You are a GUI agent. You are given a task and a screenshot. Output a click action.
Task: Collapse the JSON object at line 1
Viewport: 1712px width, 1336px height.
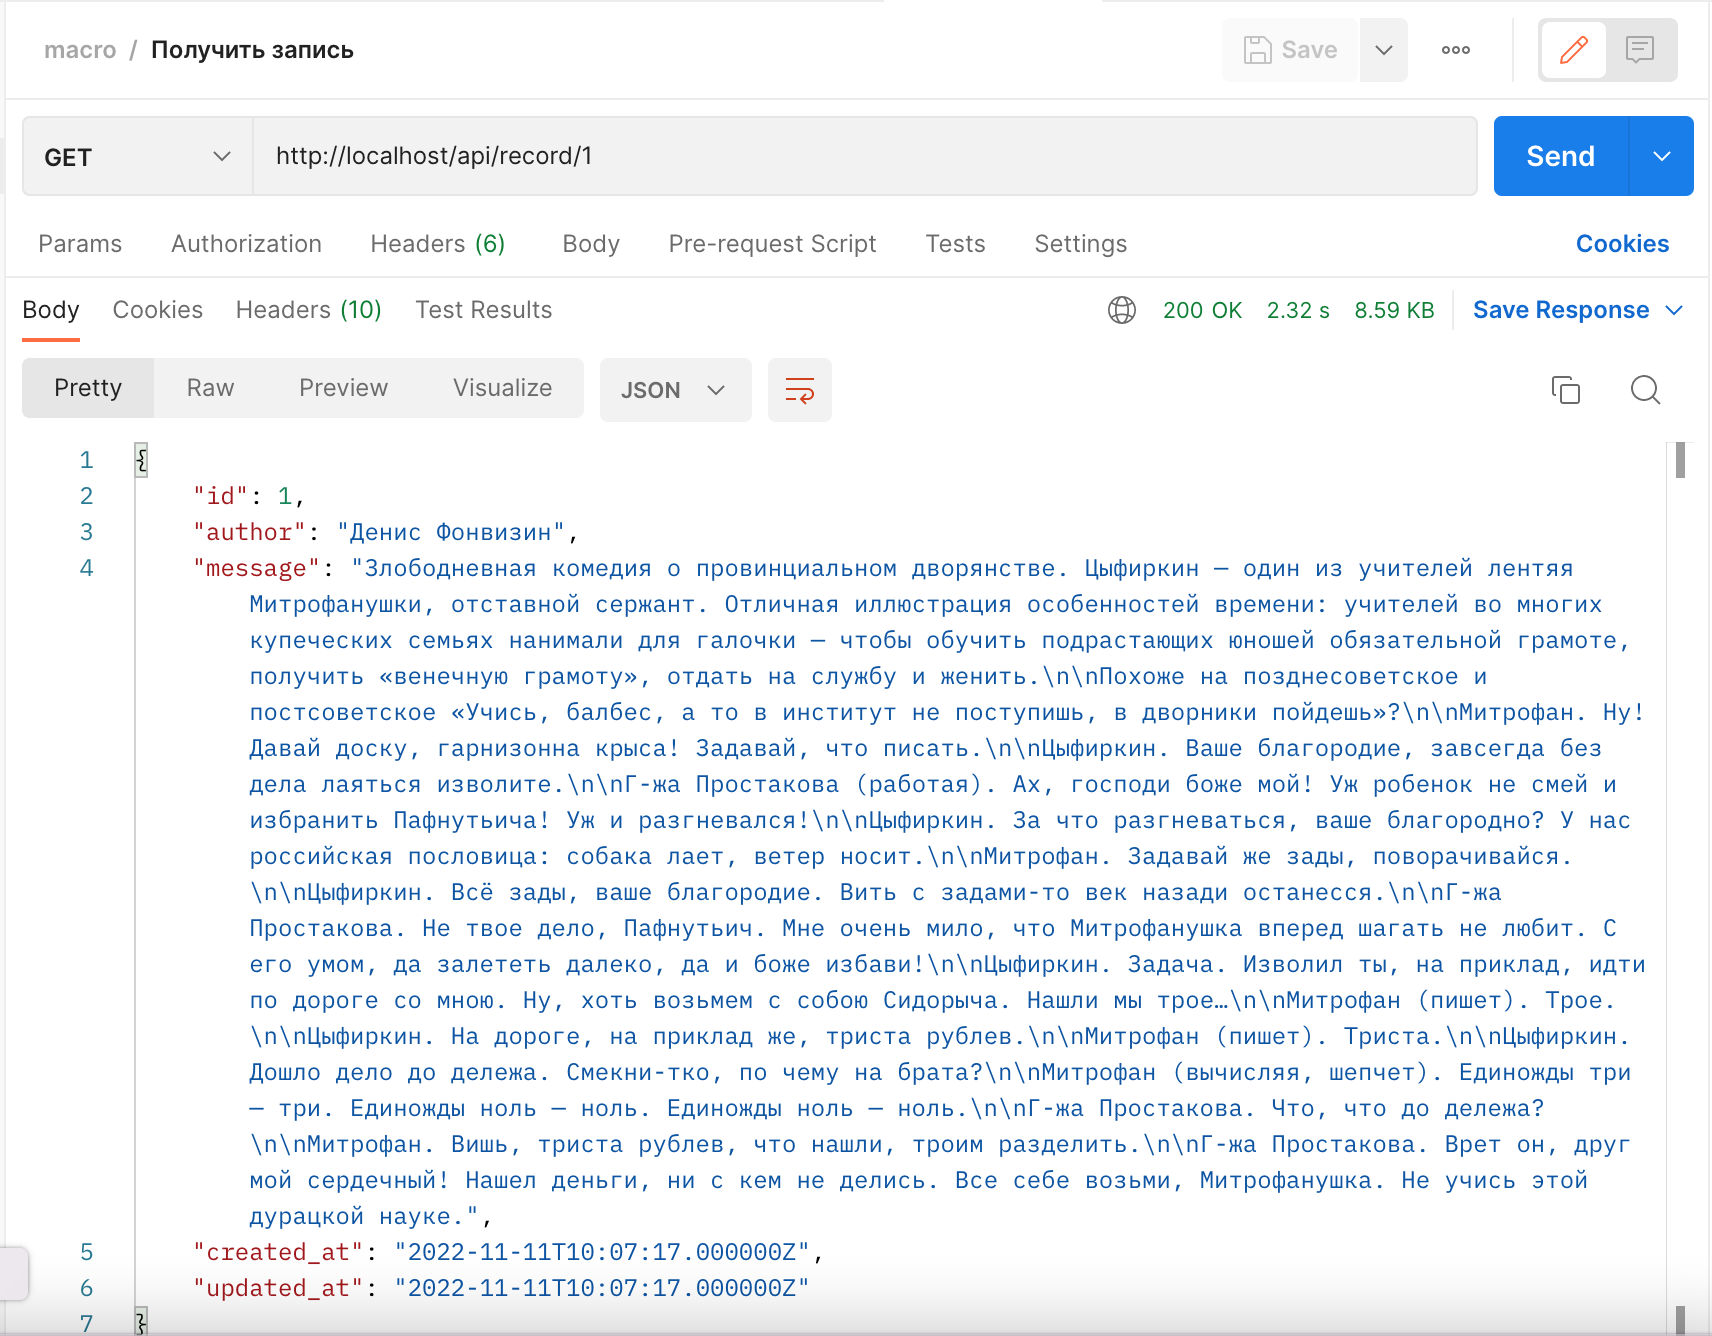pos(142,460)
